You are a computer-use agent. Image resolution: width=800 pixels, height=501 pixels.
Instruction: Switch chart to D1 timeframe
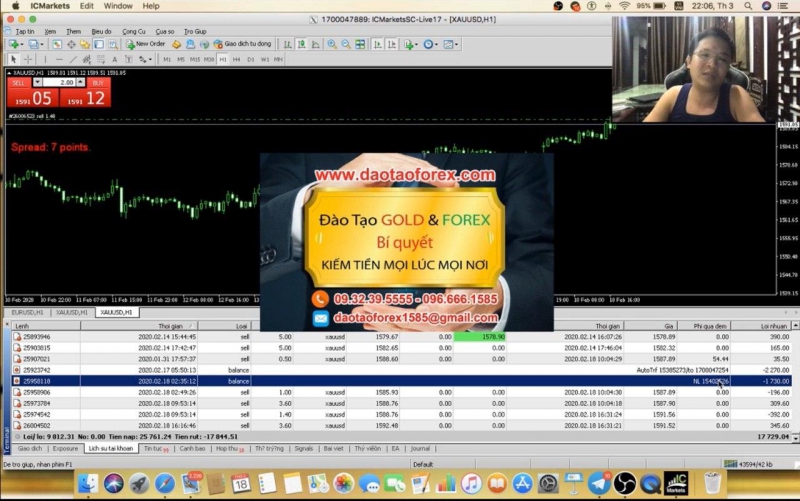point(251,59)
